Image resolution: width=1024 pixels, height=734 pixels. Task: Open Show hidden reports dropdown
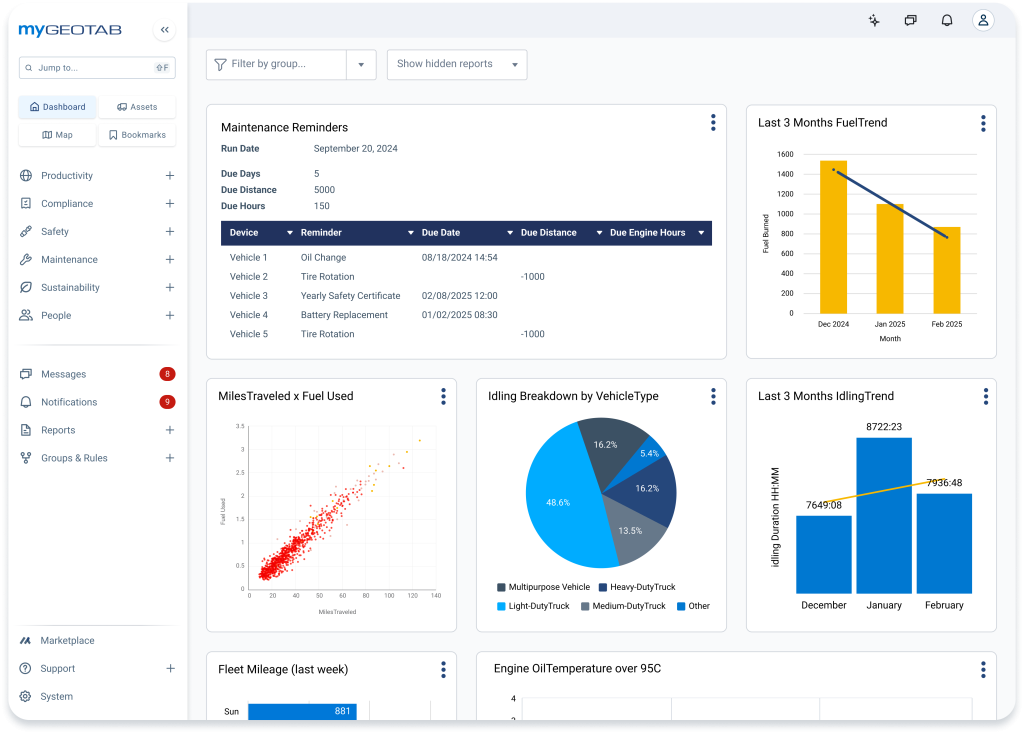tap(457, 65)
